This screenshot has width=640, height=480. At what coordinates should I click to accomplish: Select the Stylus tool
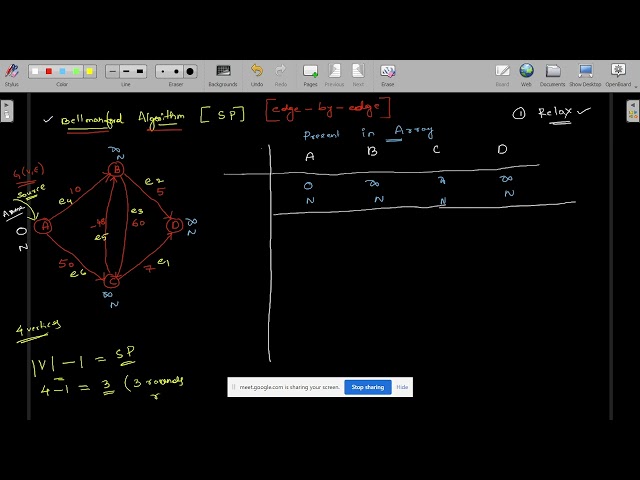point(12,75)
